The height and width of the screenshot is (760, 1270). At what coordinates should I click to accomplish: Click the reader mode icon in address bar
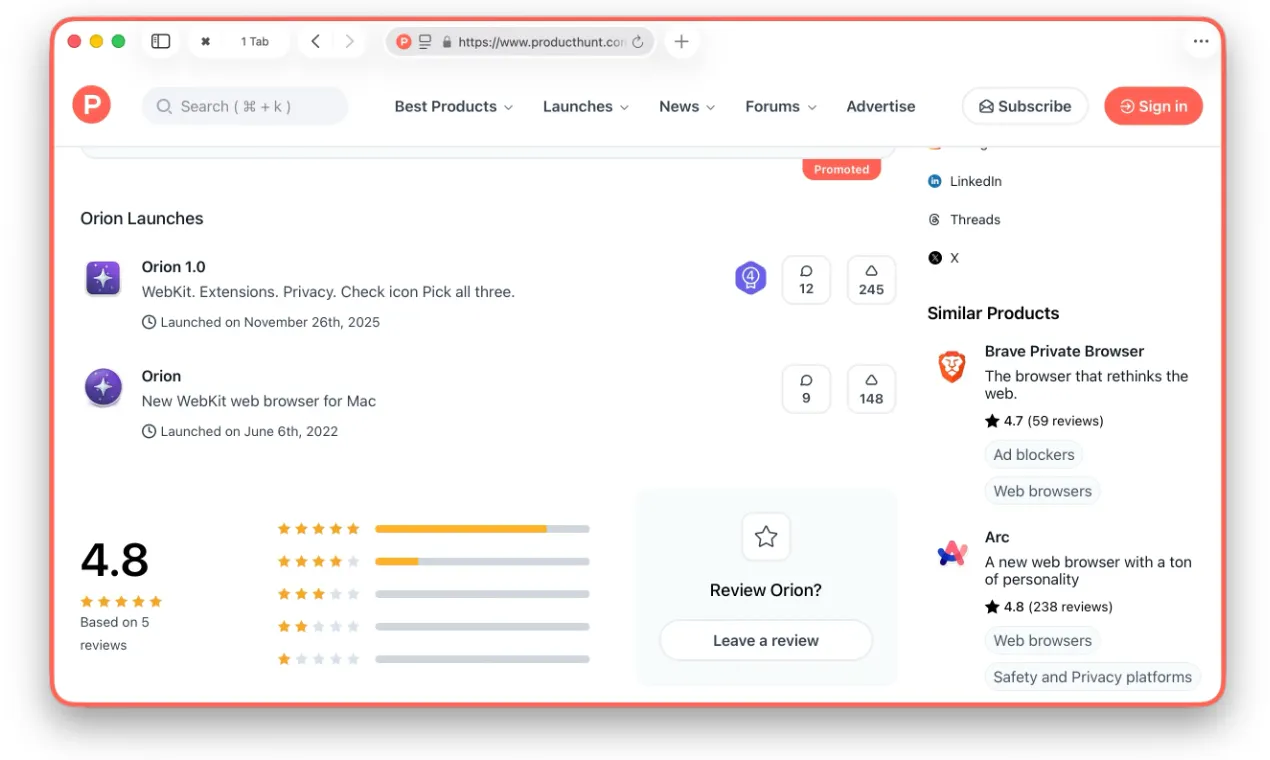(425, 42)
